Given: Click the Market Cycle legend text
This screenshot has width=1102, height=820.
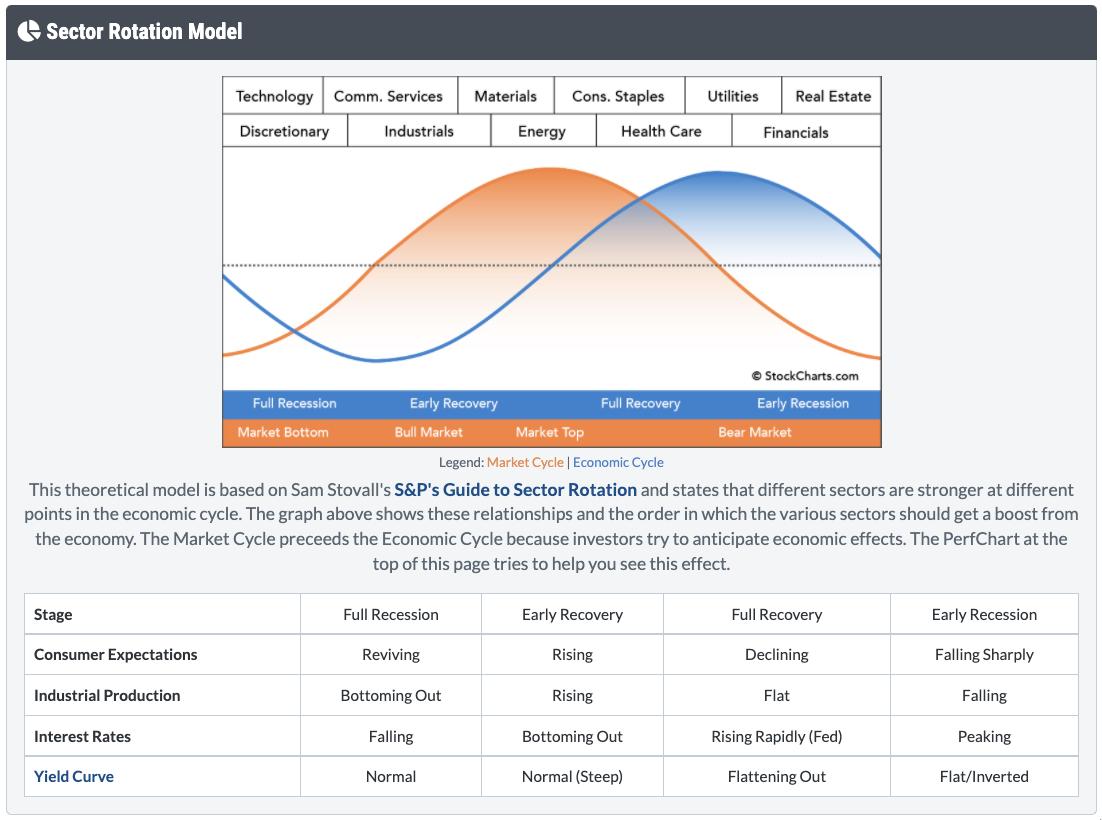Looking at the screenshot, I should tap(525, 462).
